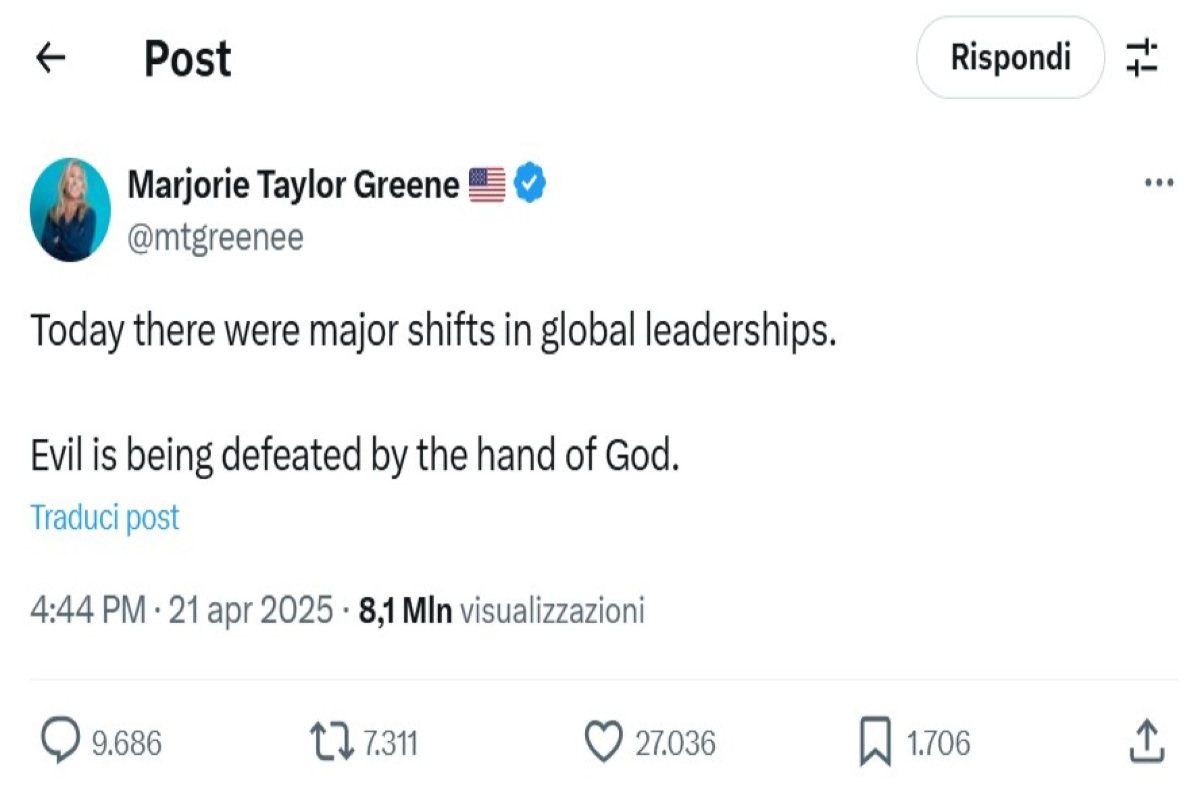1200x800 pixels.
Task: Open reply filter settings icon
Action: 1141,57
